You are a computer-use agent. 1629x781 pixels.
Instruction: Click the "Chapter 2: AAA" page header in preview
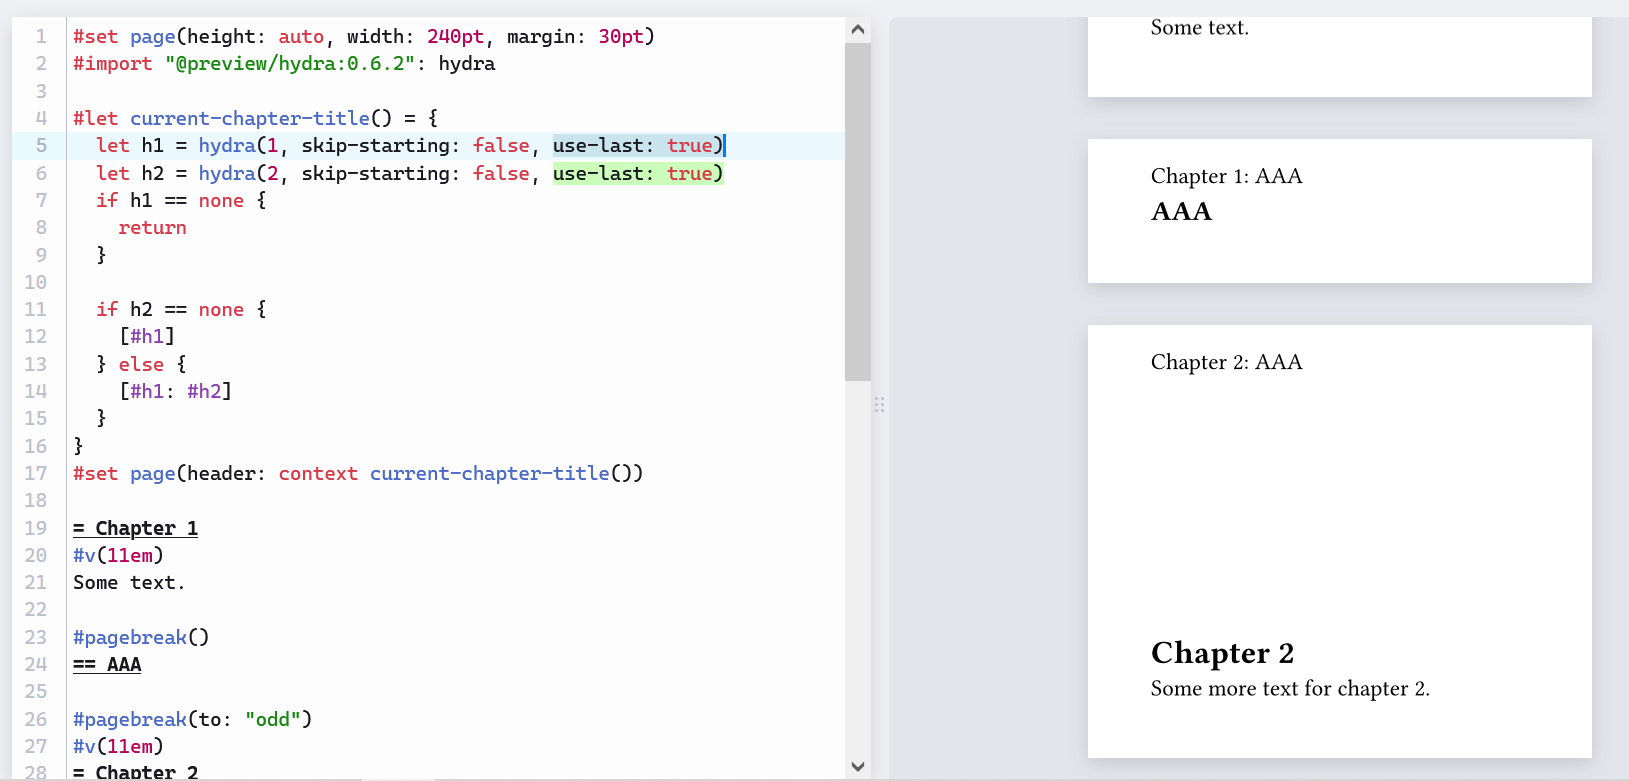1226,363
